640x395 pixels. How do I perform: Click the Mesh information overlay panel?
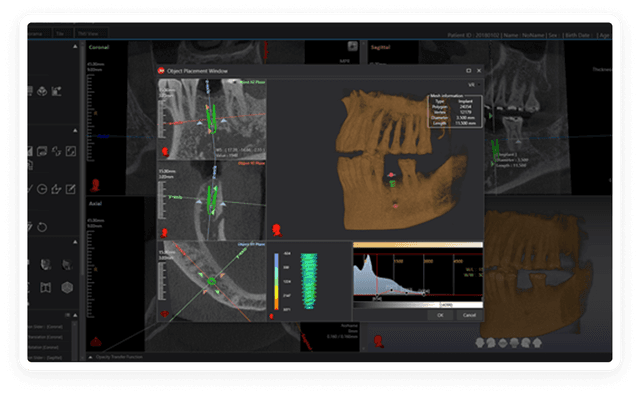click(x=455, y=111)
